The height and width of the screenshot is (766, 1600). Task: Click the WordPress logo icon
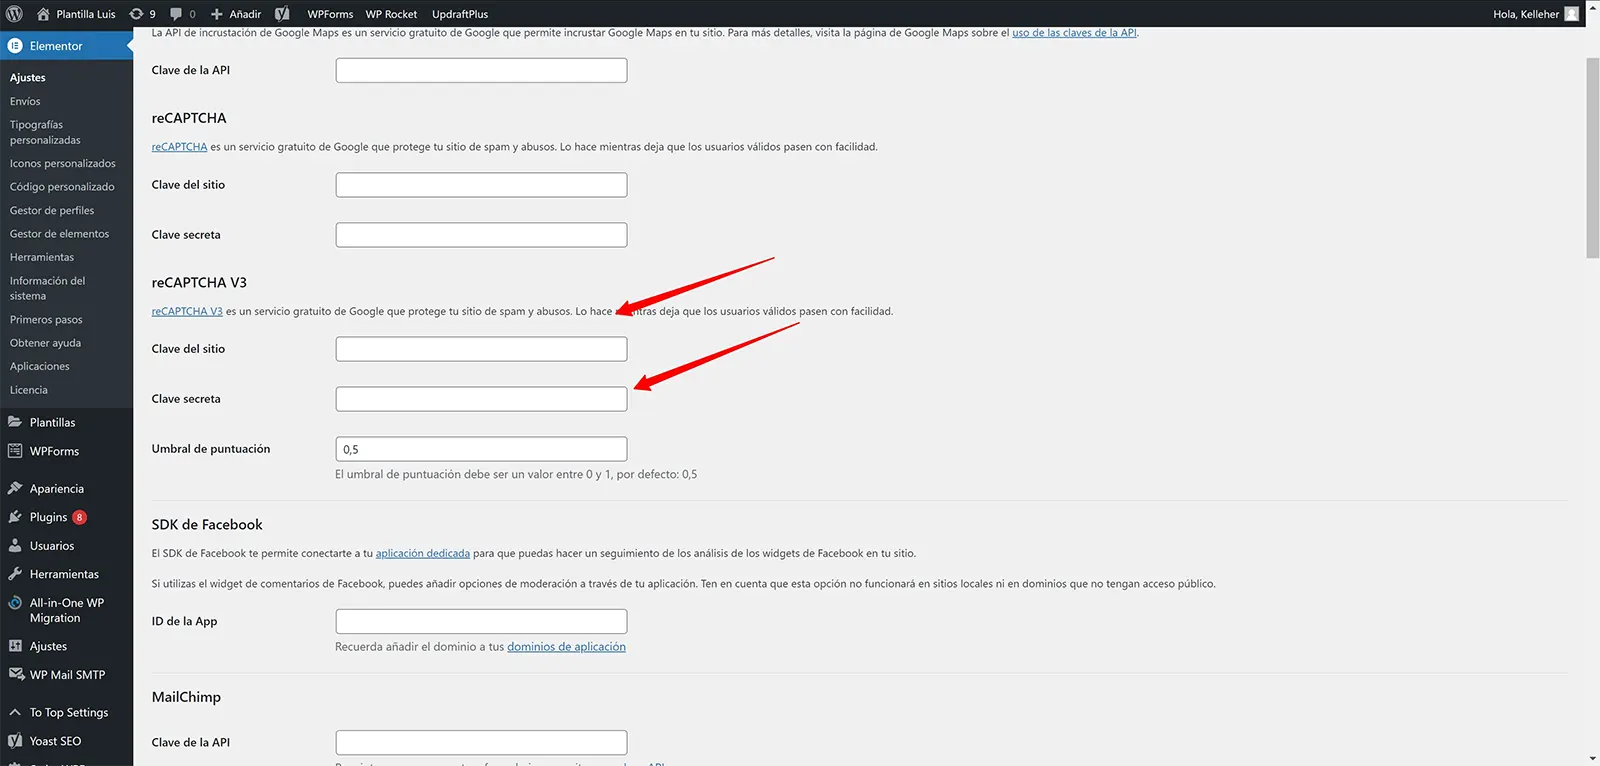[14, 14]
